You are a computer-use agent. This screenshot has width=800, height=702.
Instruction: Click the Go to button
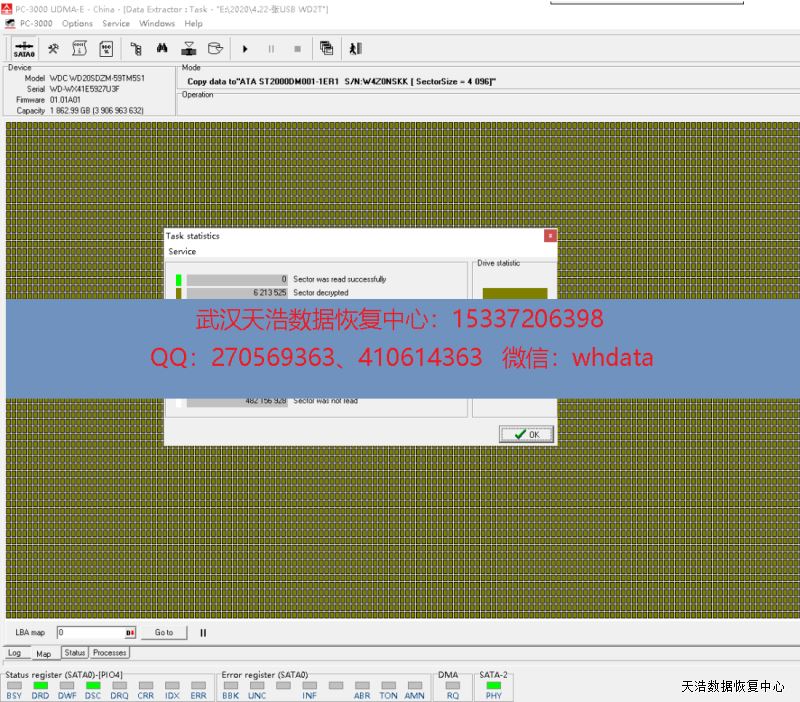tap(164, 633)
